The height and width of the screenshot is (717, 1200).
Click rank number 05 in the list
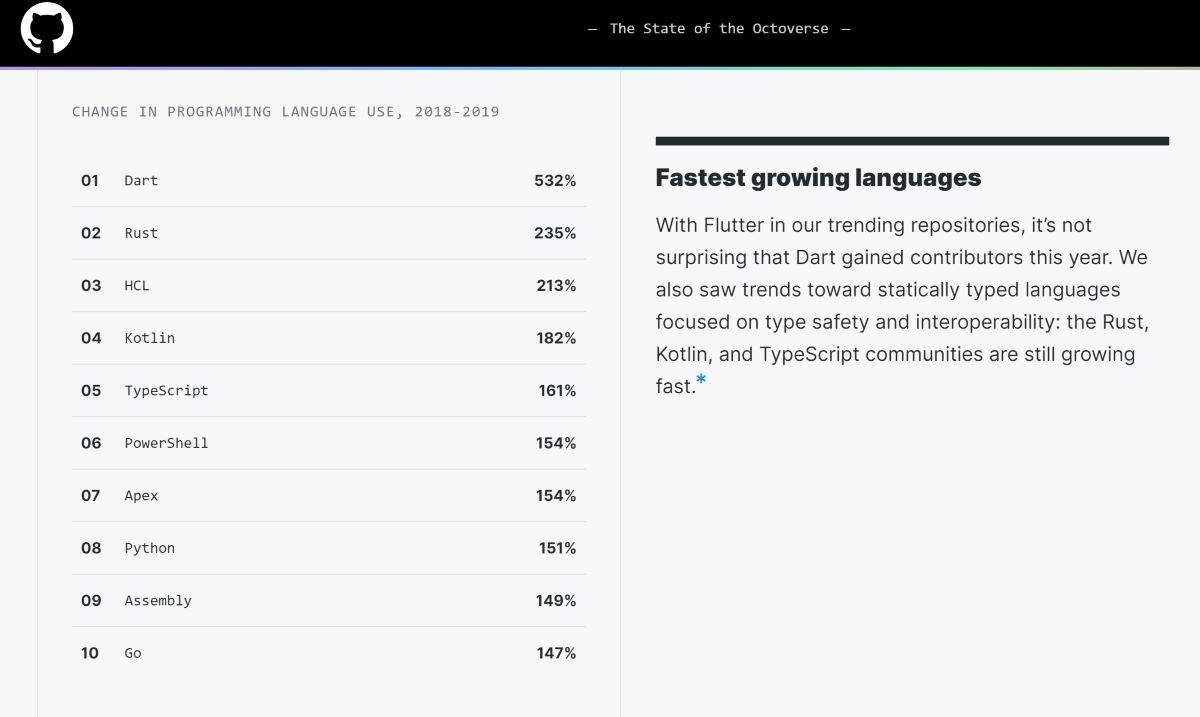(91, 390)
